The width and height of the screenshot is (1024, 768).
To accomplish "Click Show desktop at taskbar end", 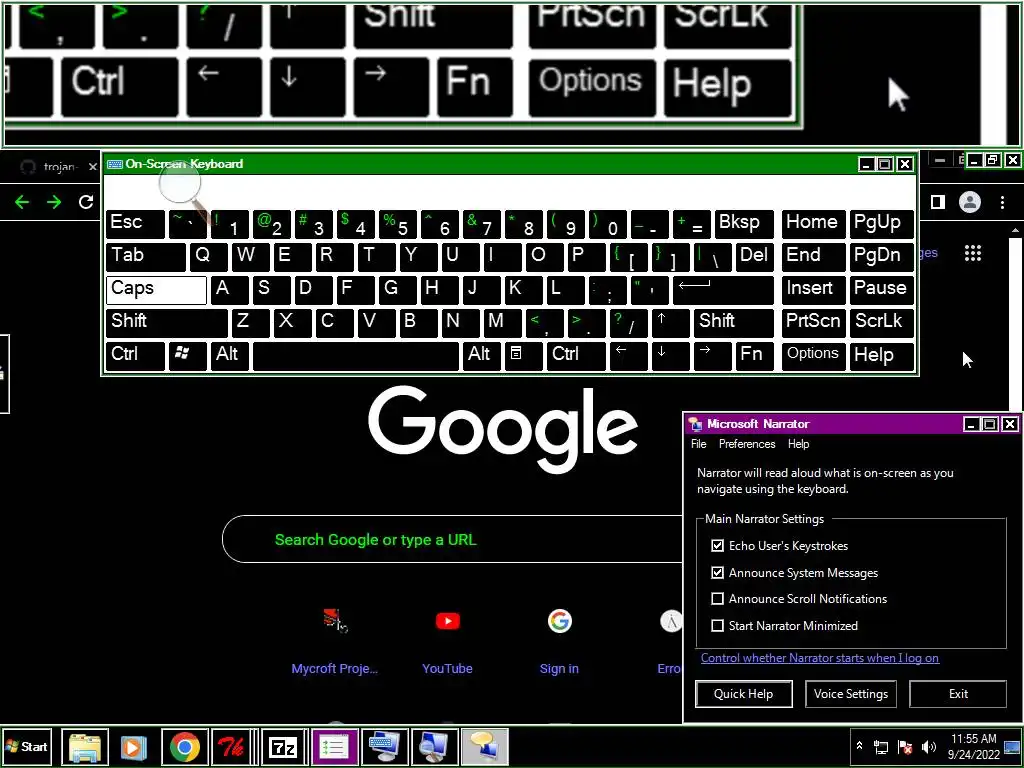I will tap(1014, 746).
